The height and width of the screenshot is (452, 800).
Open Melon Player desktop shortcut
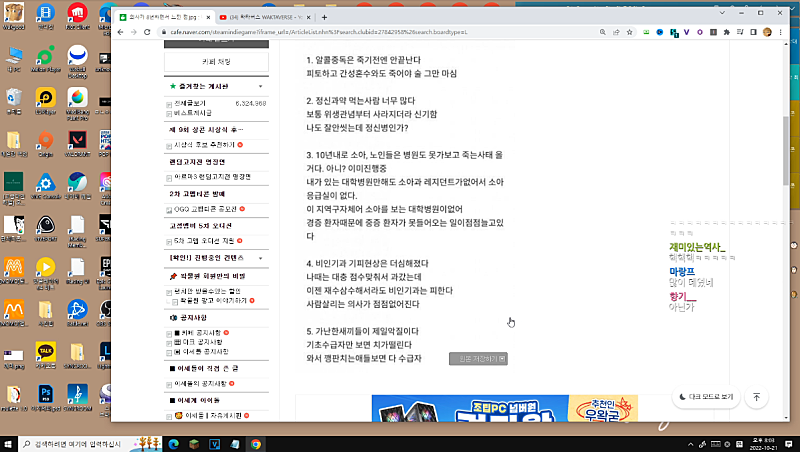(x=45, y=58)
